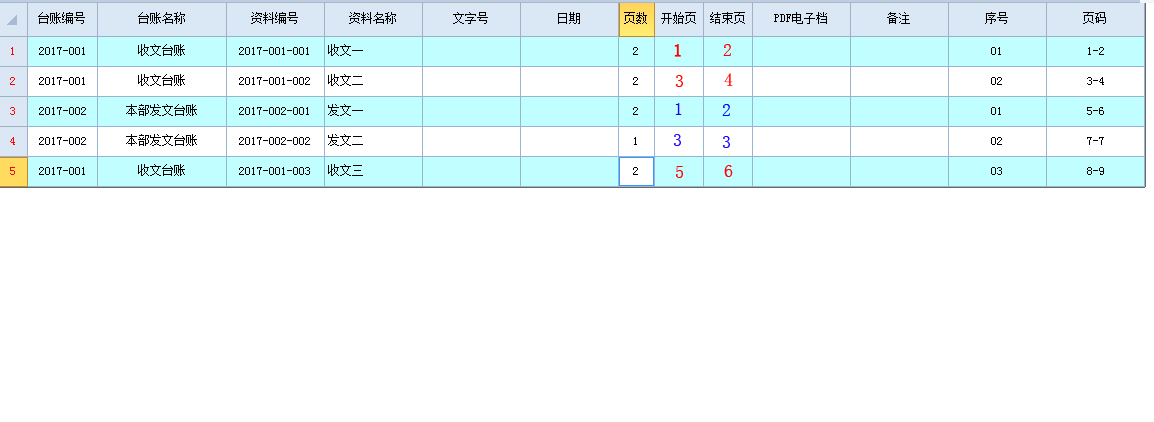Click red 开始页 value 3 of 收文二

pyautogui.click(x=679, y=82)
